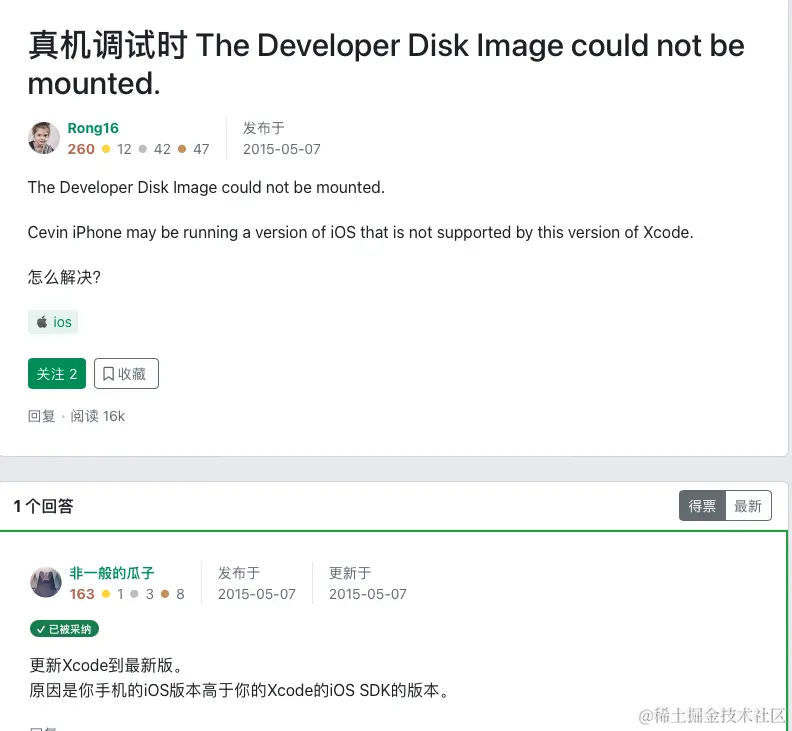792x731 pixels.
Task: Click the 1个回答 answers heading
Action: click(x=43, y=506)
